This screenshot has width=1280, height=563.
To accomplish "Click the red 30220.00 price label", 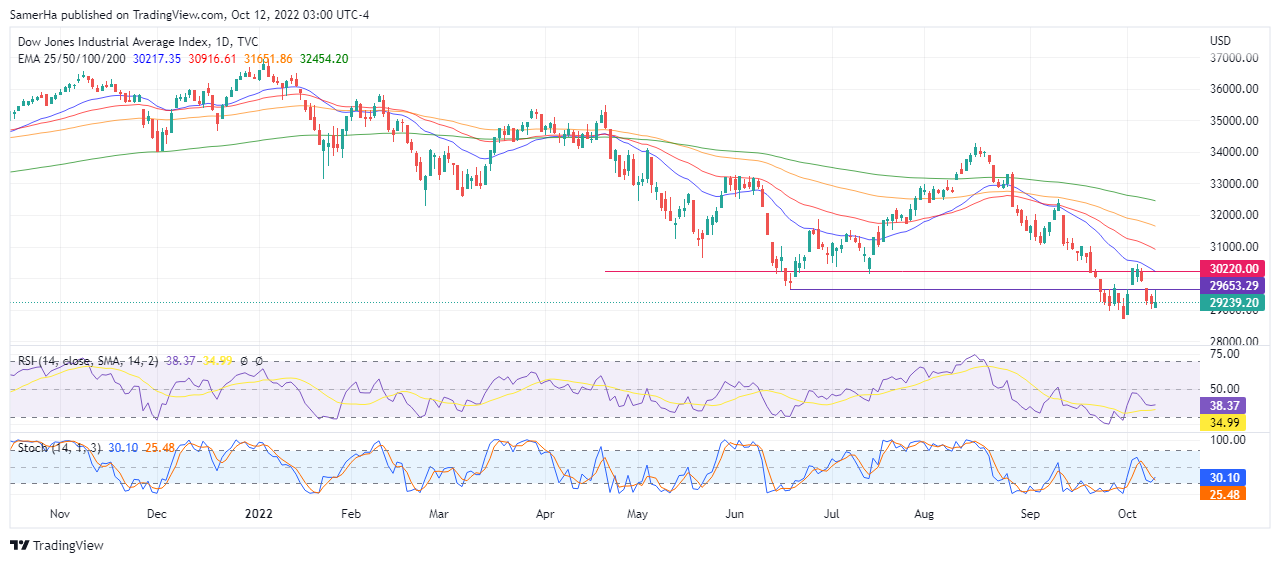I will [x=1236, y=269].
